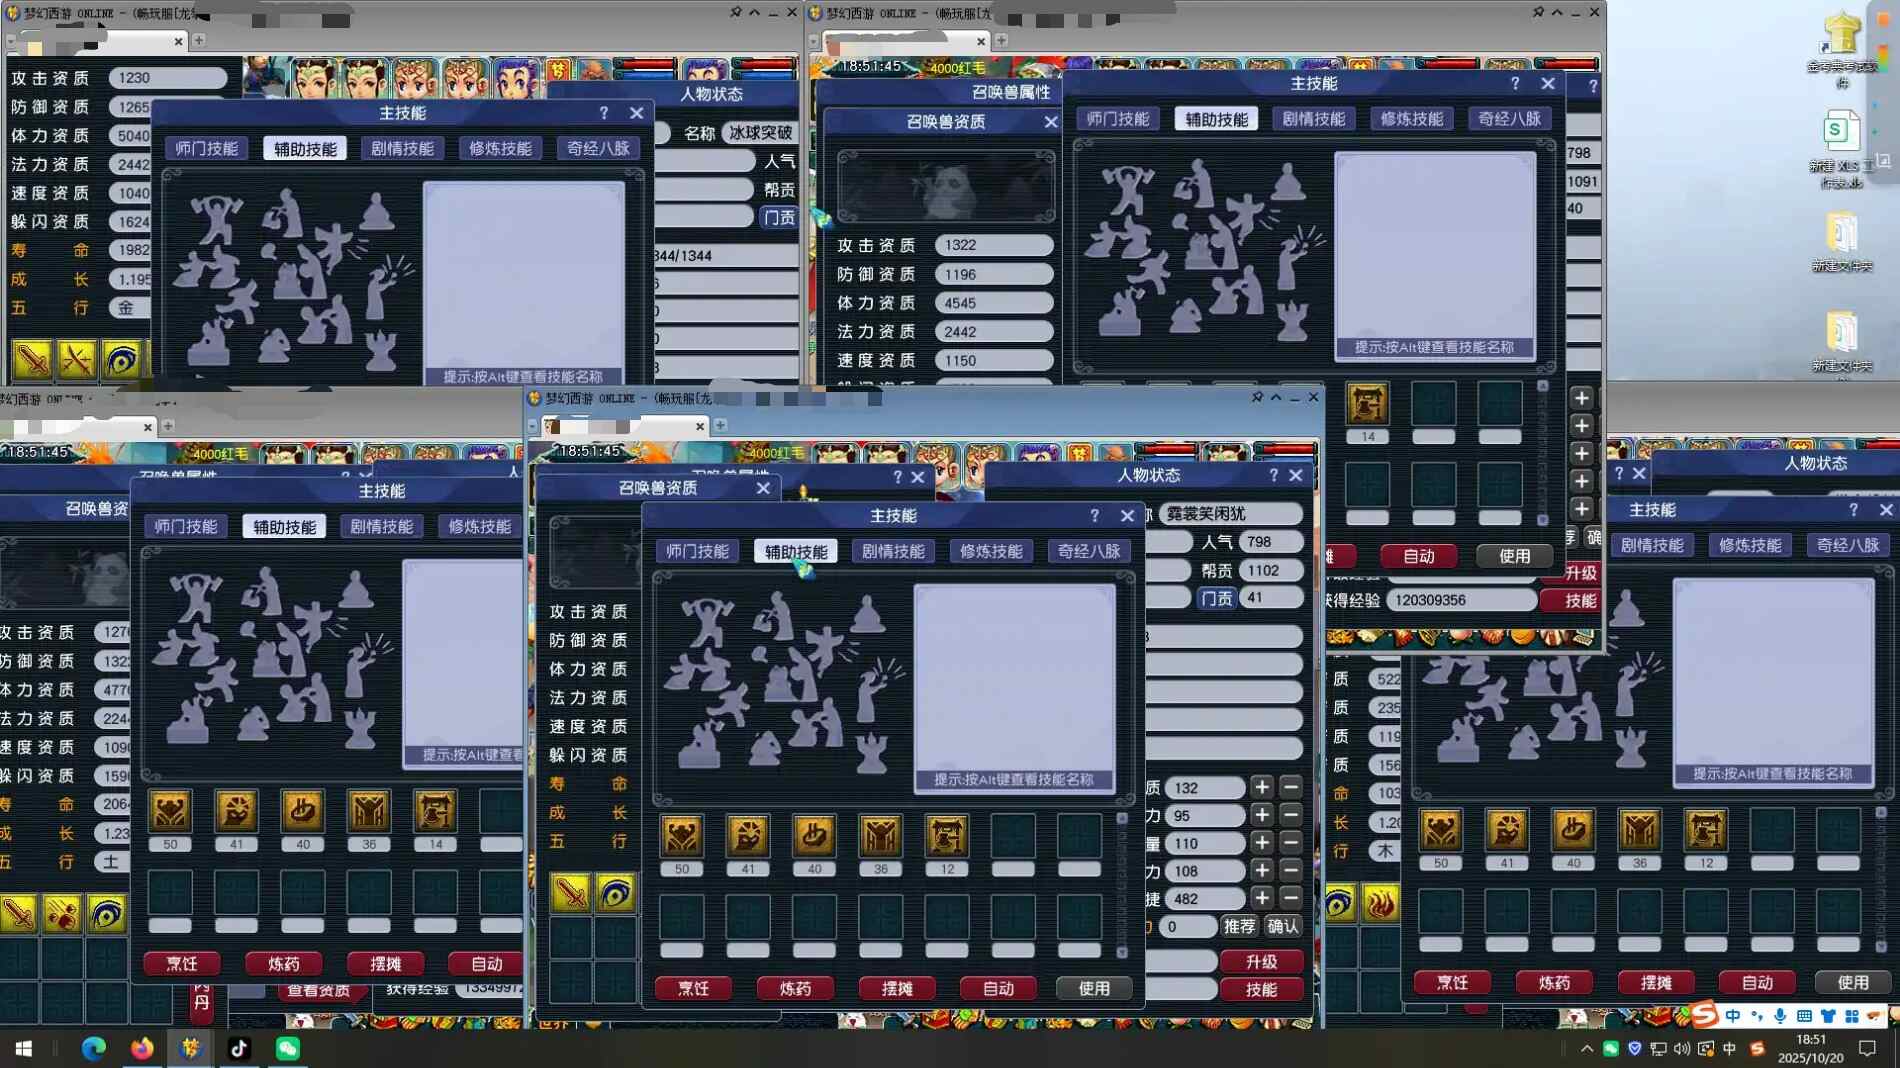The image size is (1900, 1068).
Task: Choose level-50 skill icon in bottom-right game window
Action: pos(1441,830)
